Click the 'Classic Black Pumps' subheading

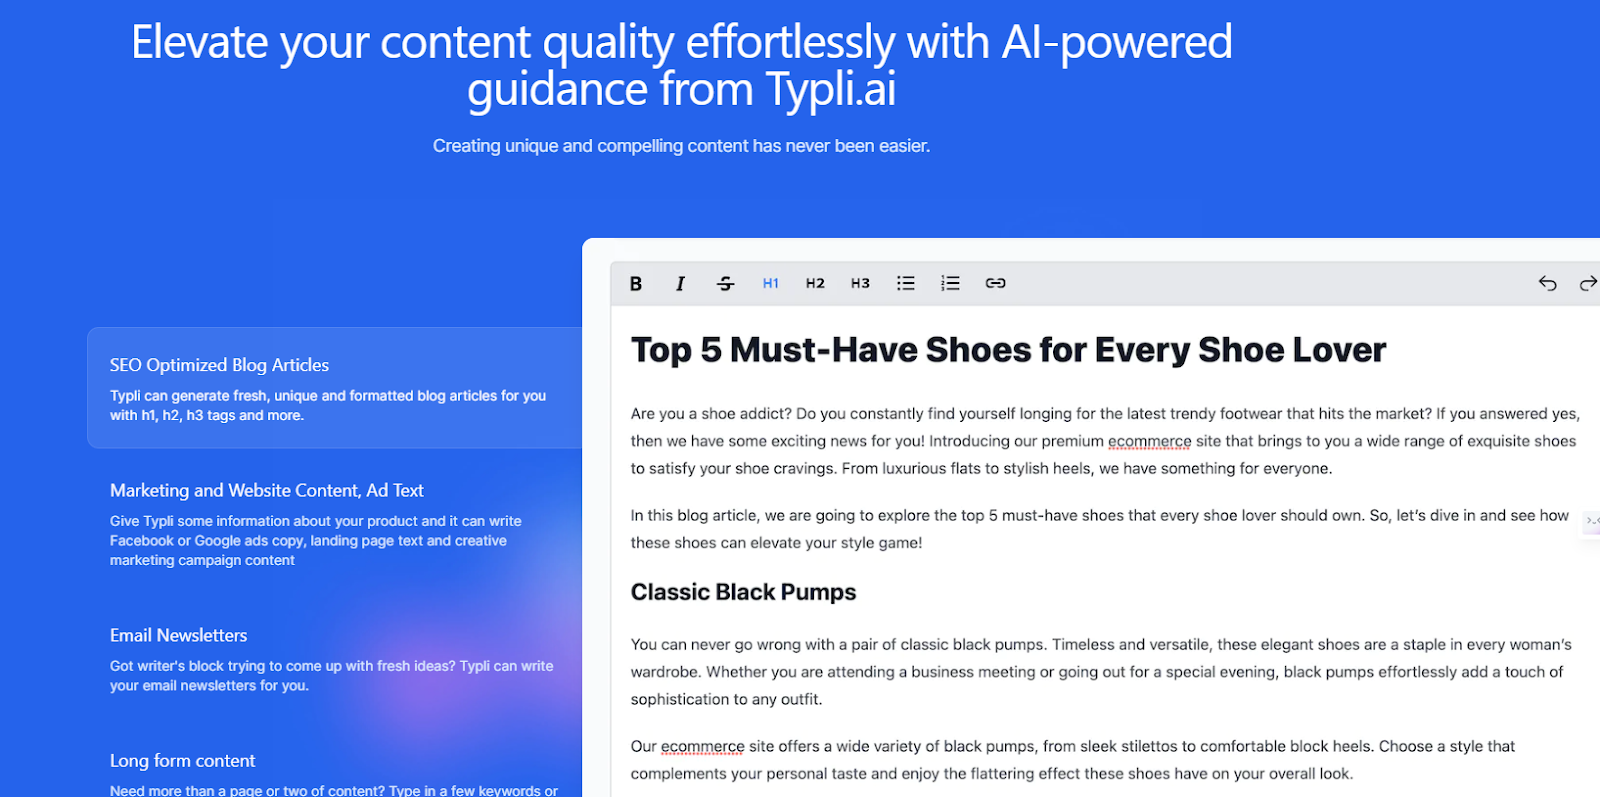coord(743,592)
